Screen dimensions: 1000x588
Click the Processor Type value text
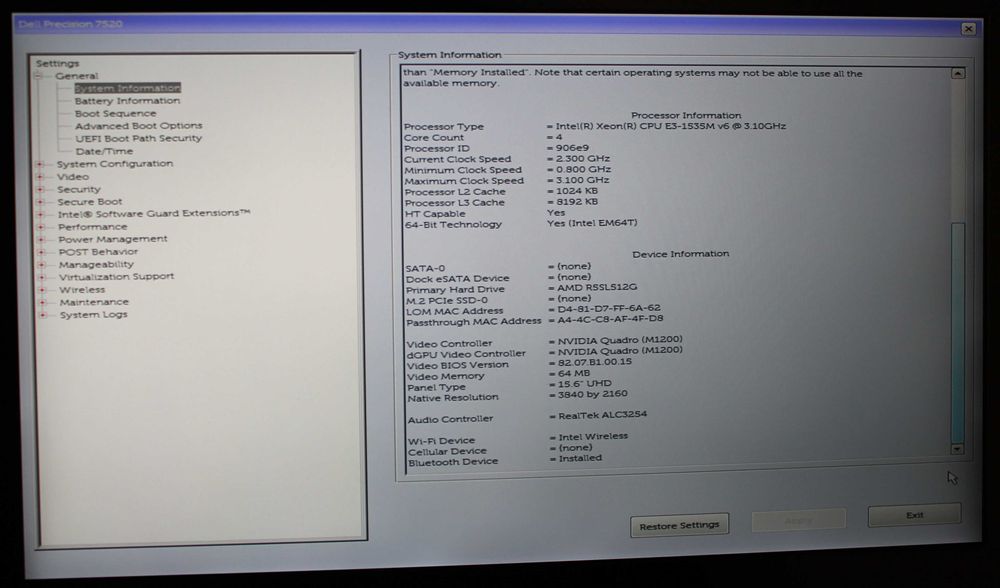(670, 126)
